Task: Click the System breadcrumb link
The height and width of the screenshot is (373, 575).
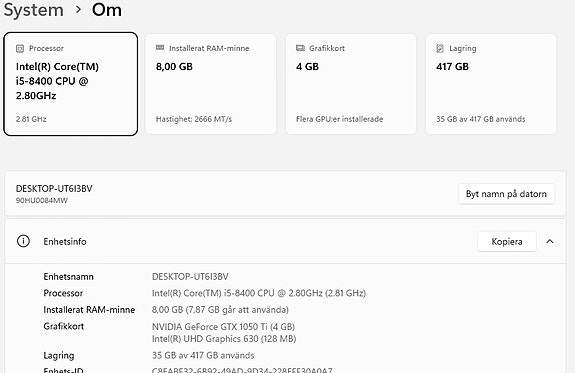Action: (34, 10)
